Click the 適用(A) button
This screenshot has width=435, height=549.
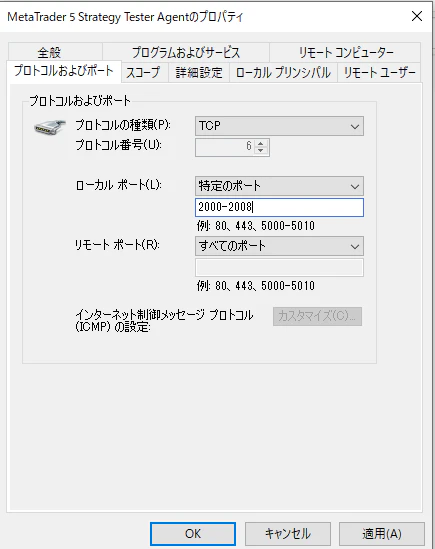382,534
